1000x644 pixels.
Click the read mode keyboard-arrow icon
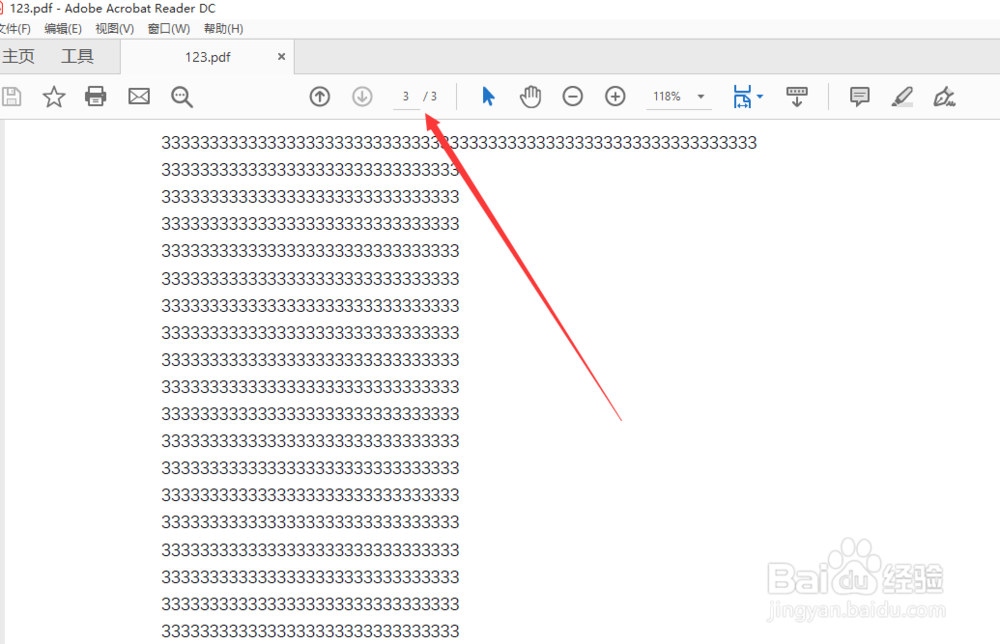tap(797, 97)
